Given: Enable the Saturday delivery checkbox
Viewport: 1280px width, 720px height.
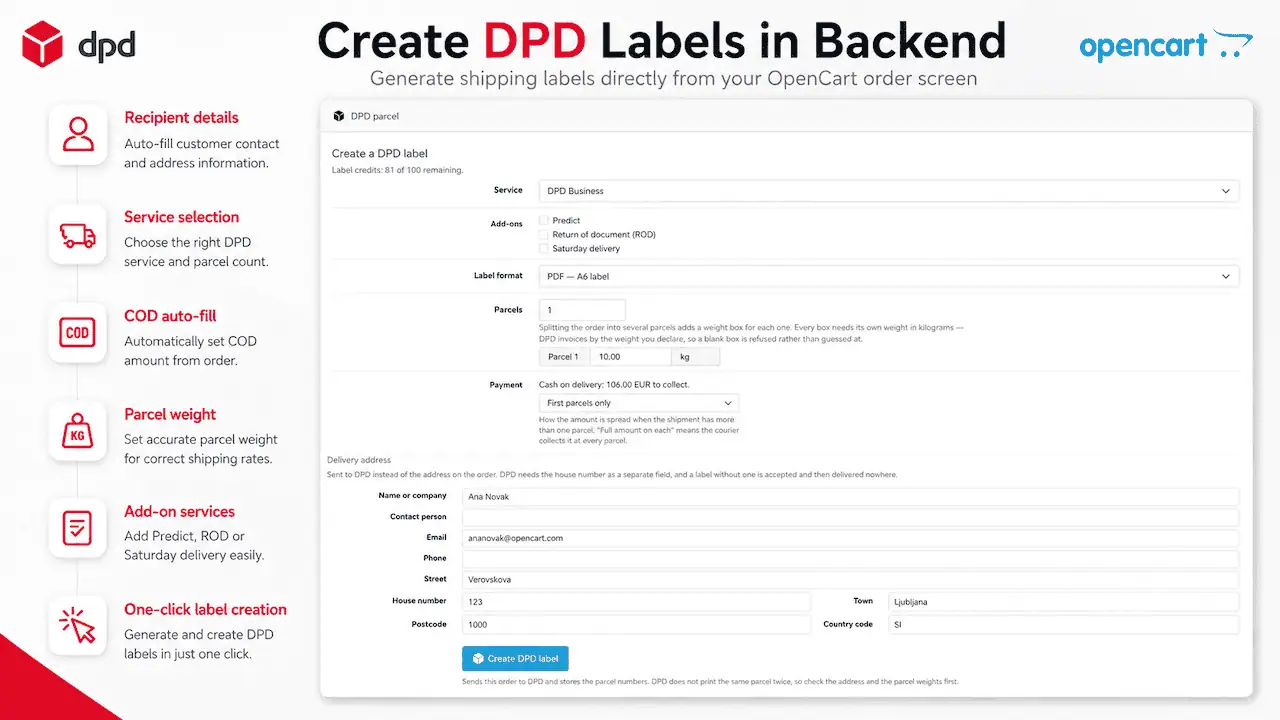Looking at the screenshot, I should [x=543, y=248].
